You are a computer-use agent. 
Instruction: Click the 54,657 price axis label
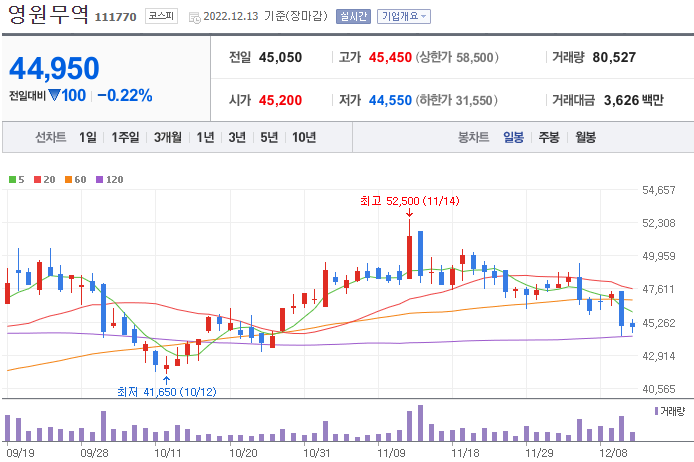click(659, 190)
